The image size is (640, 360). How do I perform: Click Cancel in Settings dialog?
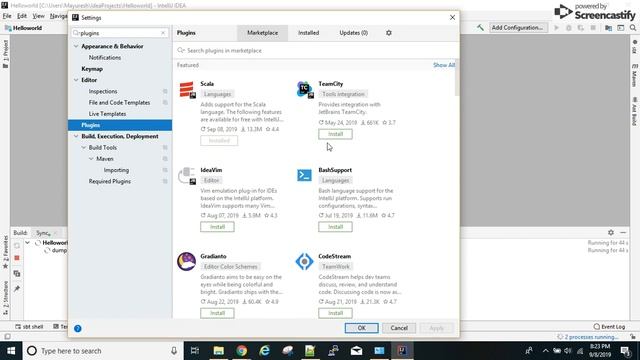click(x=399, y=328)
